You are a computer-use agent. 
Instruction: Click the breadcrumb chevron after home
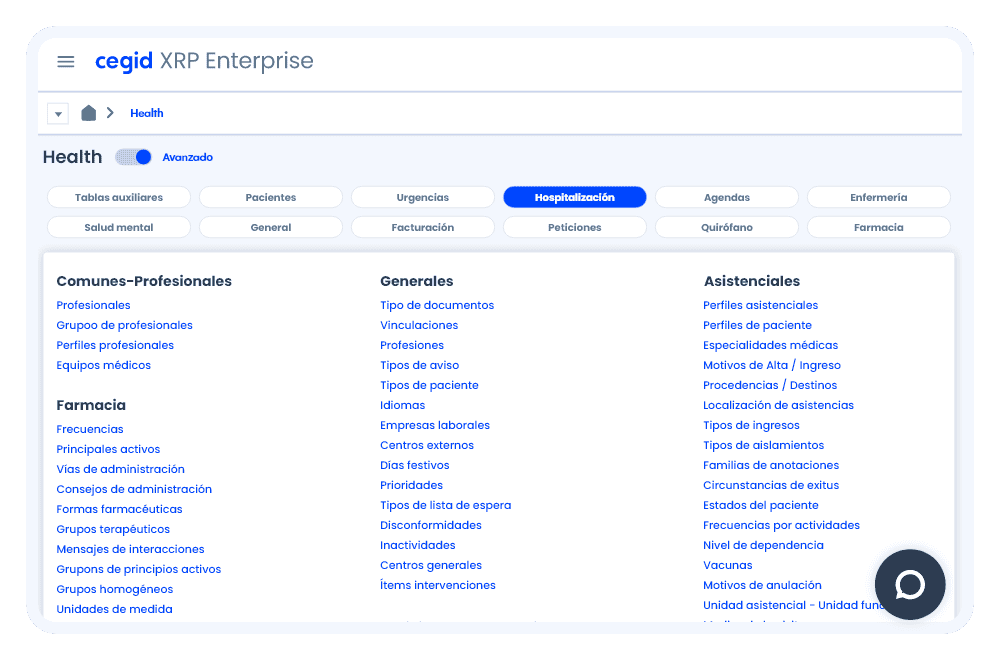[x=110, y=113]
